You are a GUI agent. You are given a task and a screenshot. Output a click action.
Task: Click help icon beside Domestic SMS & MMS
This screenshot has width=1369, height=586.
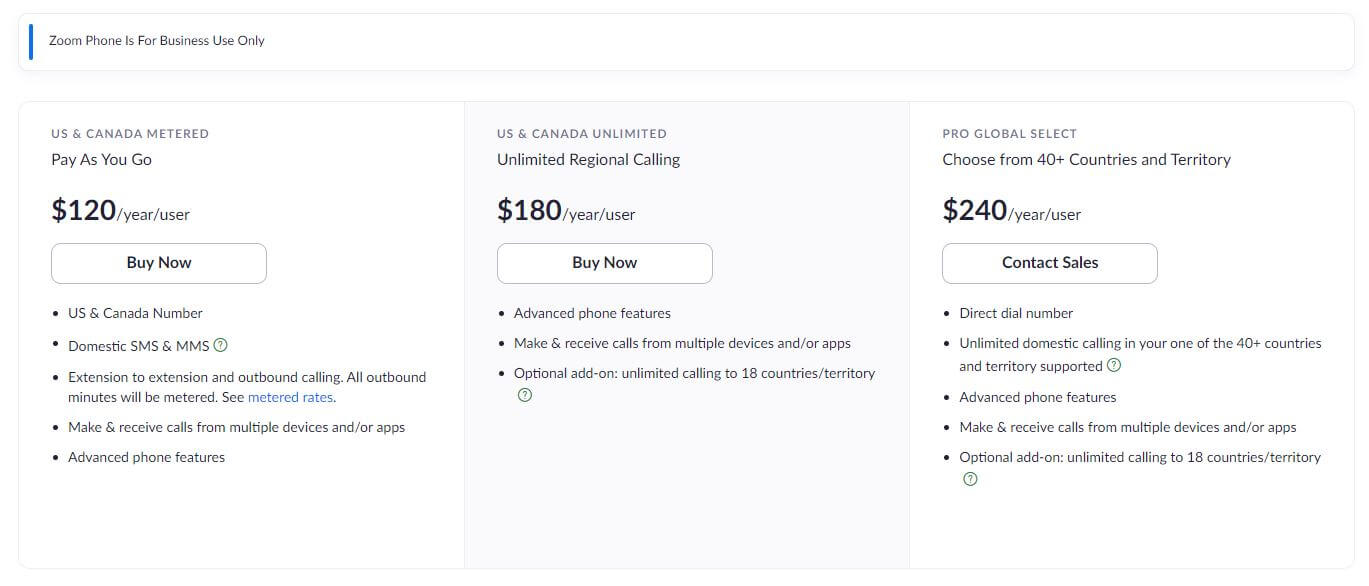coord(221,346)
